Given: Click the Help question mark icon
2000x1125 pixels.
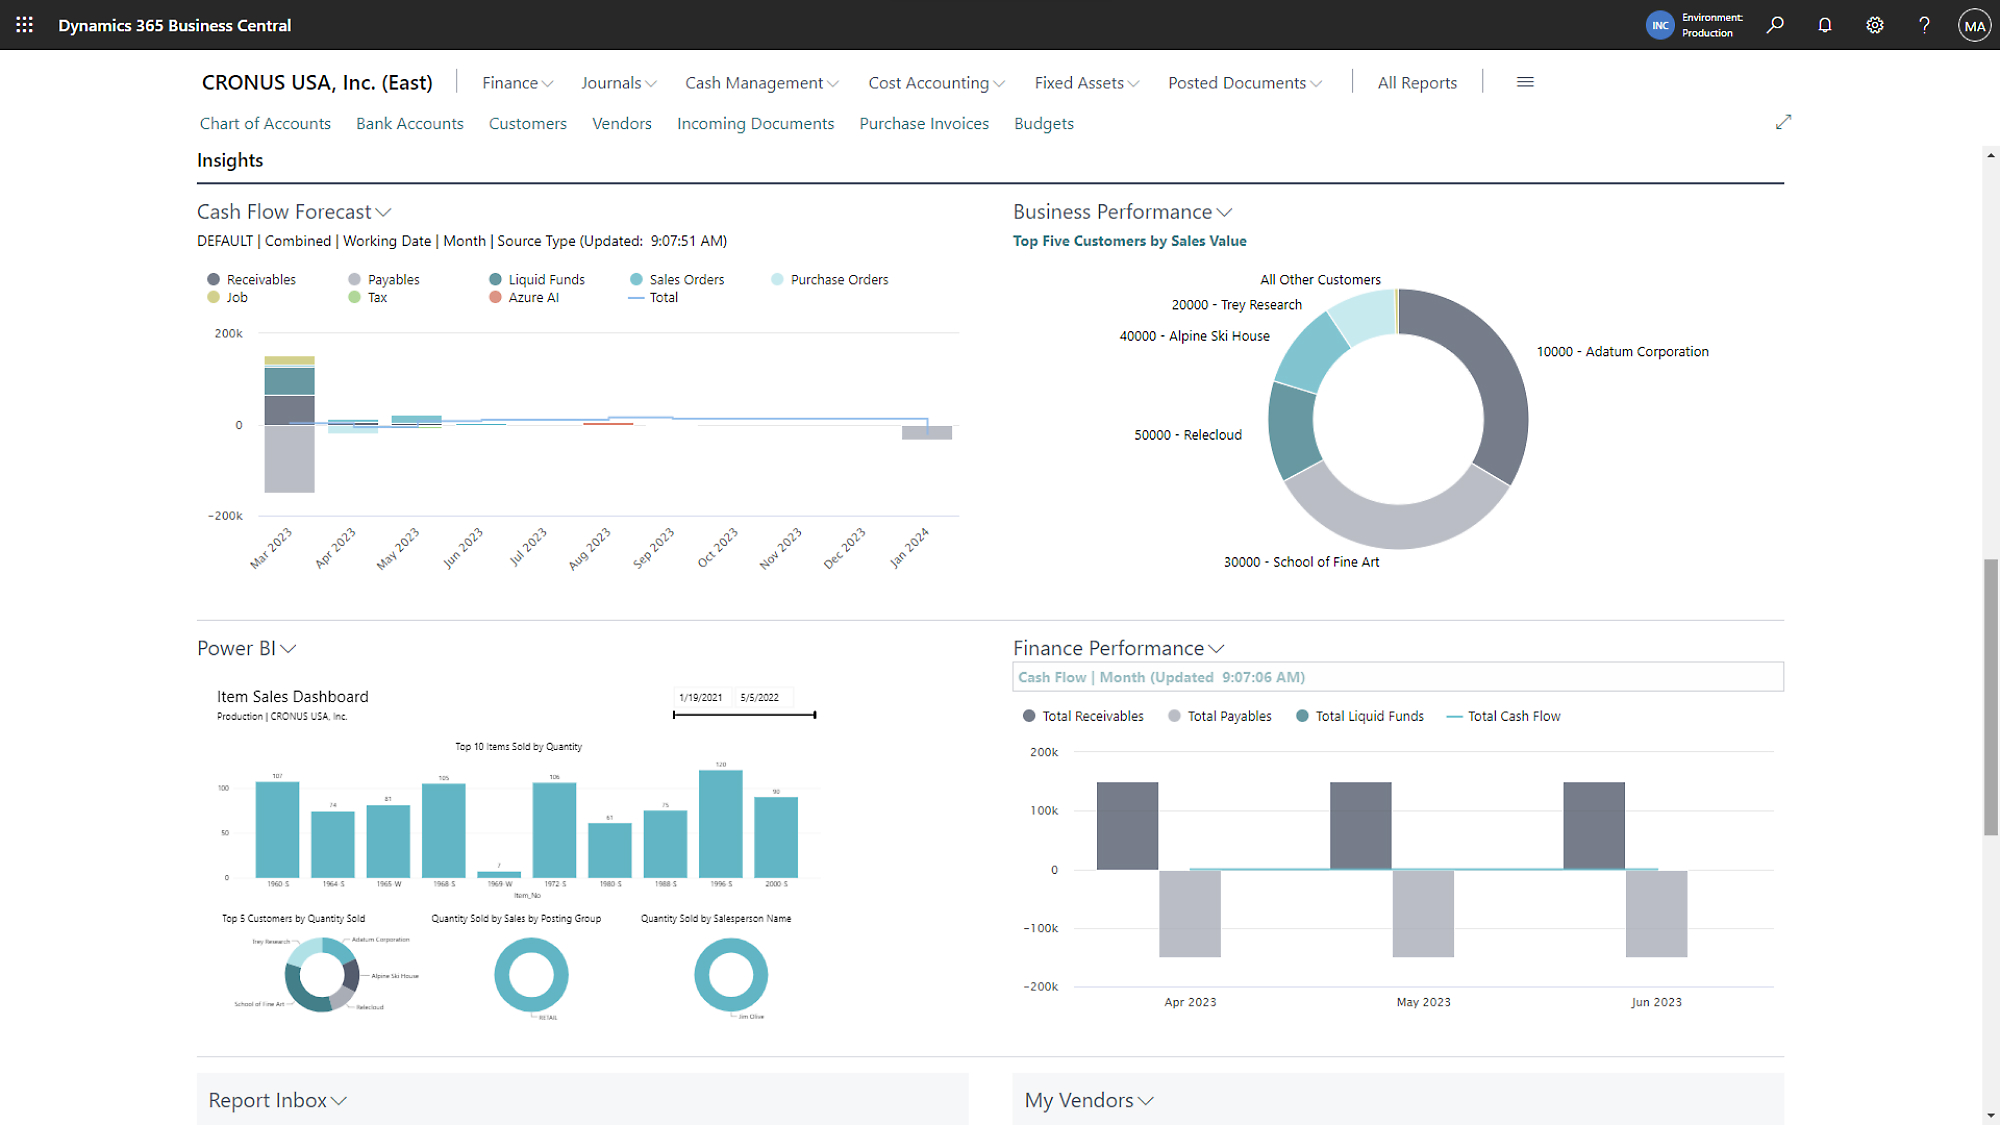Looking at the screenshot, I should [x=1924, y=25].
